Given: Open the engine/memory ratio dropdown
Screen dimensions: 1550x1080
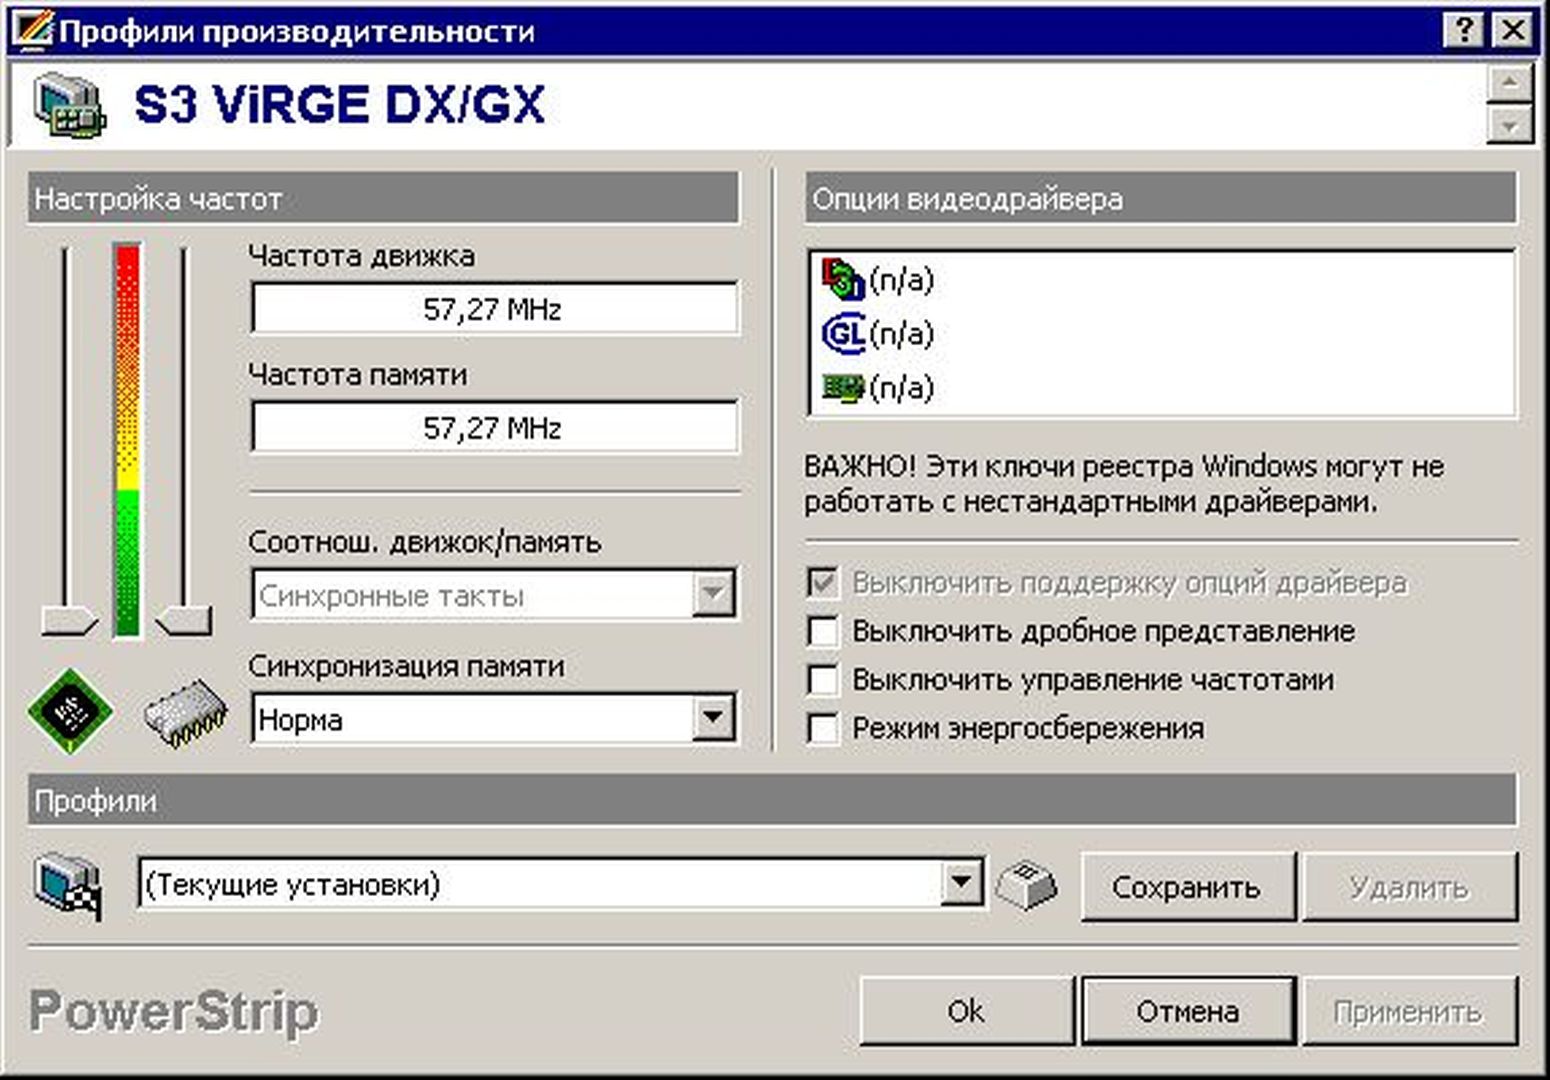Looking at the screenshot, I should (712, 595).
